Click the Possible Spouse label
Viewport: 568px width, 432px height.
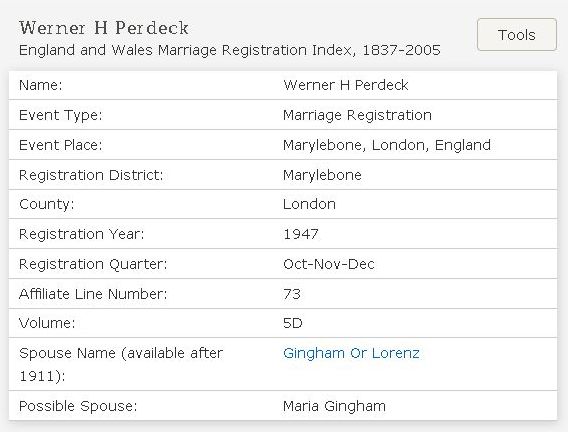[78, 406]
